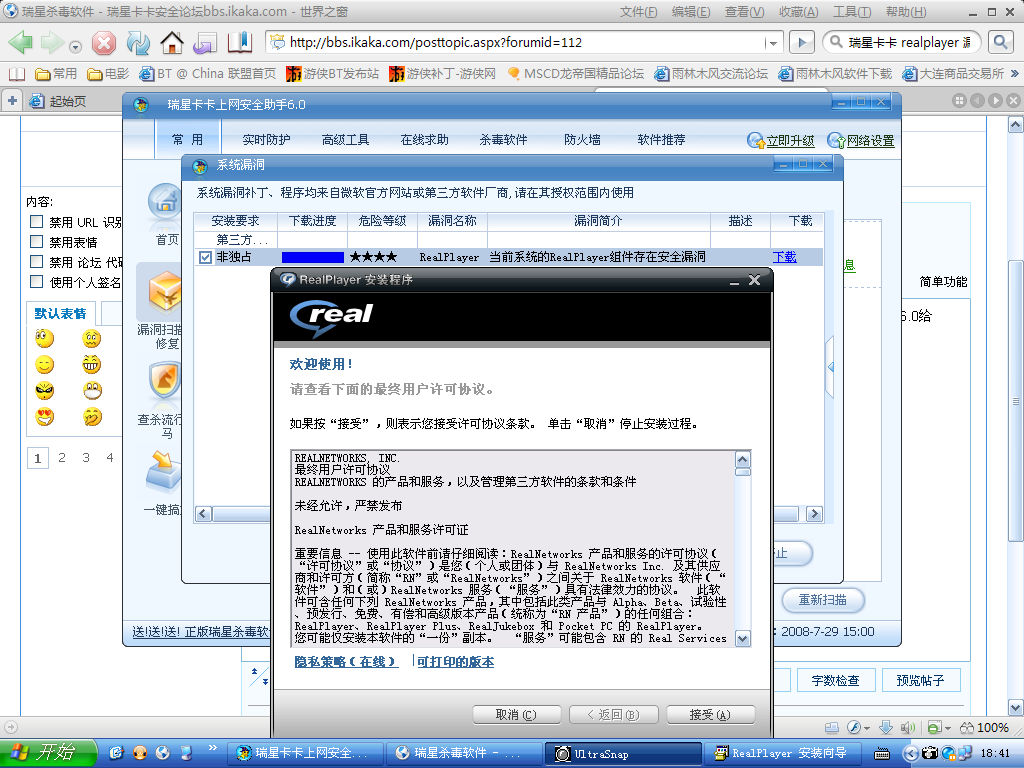Open UltraSnap taskbar item
The height and width of the screenshot is (768, 1024).
[x=623, y=754]
